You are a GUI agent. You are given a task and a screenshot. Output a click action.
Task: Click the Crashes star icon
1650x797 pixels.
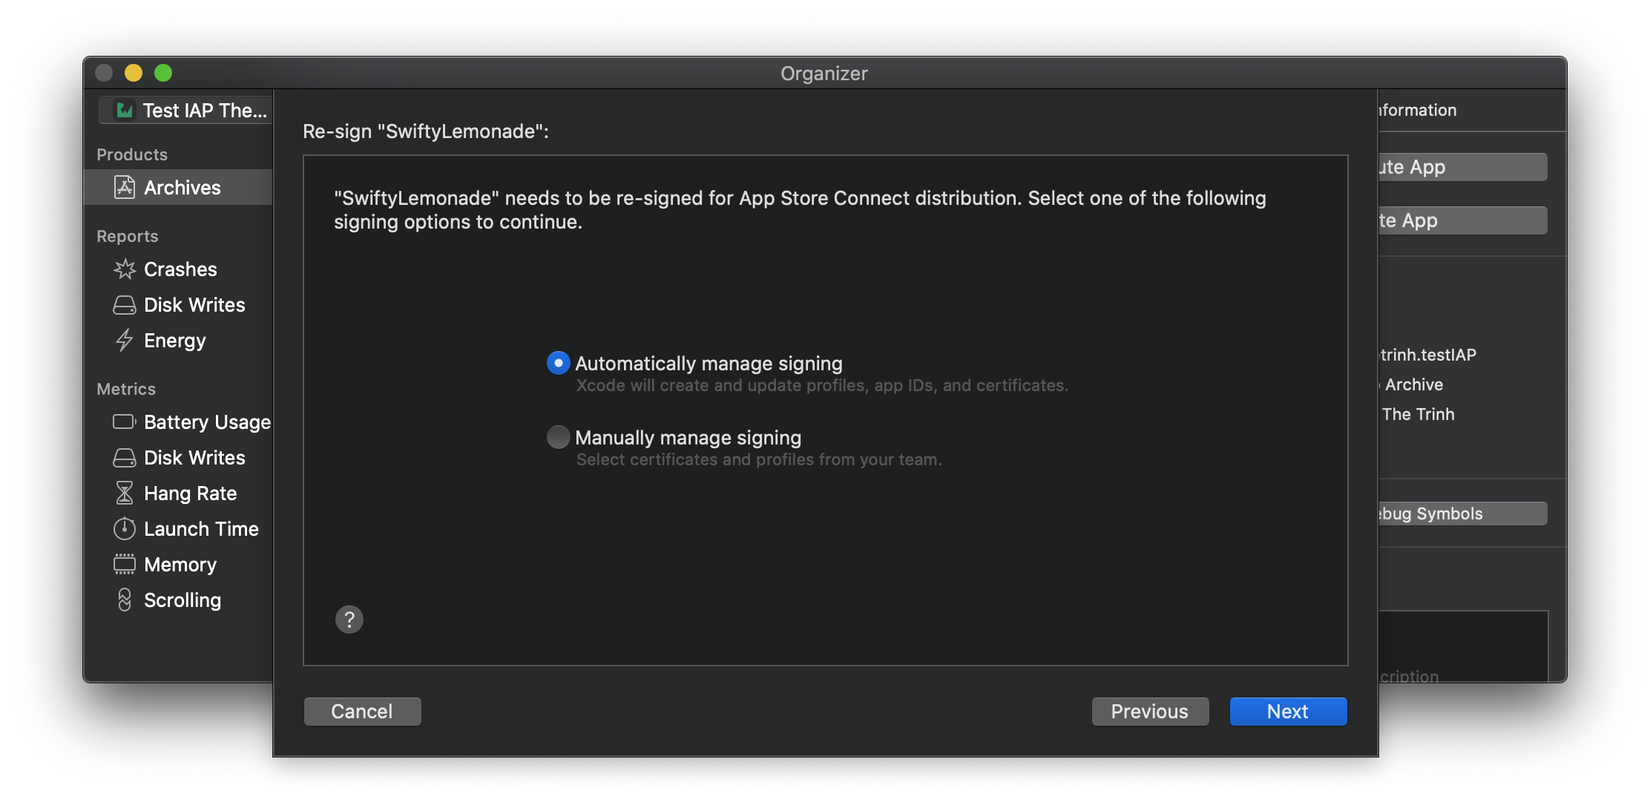point(124,269)
